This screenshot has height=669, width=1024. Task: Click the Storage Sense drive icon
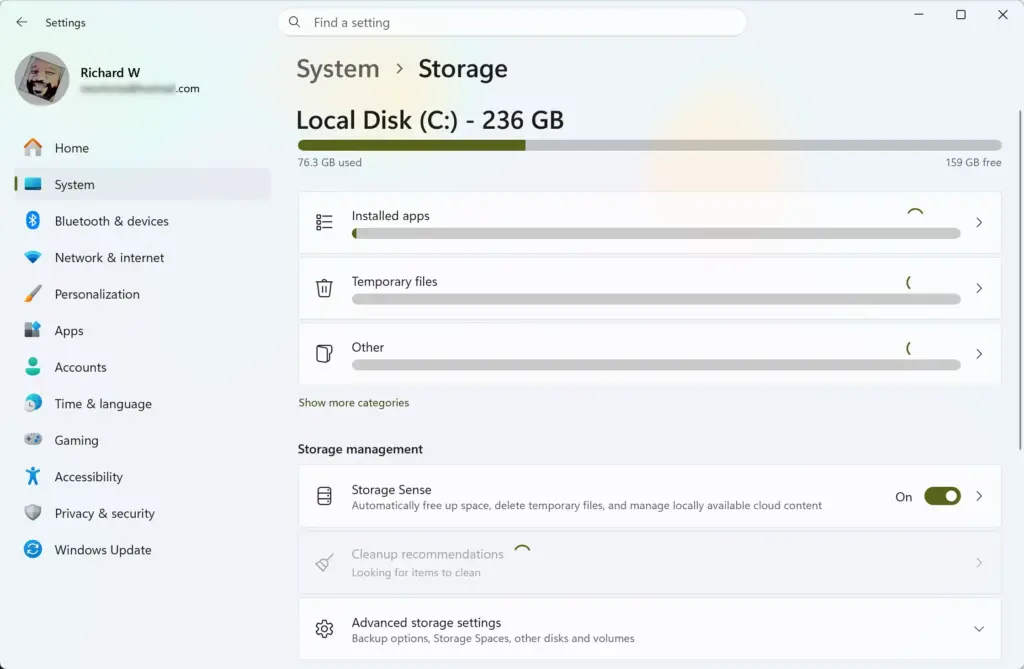point(324,497)
